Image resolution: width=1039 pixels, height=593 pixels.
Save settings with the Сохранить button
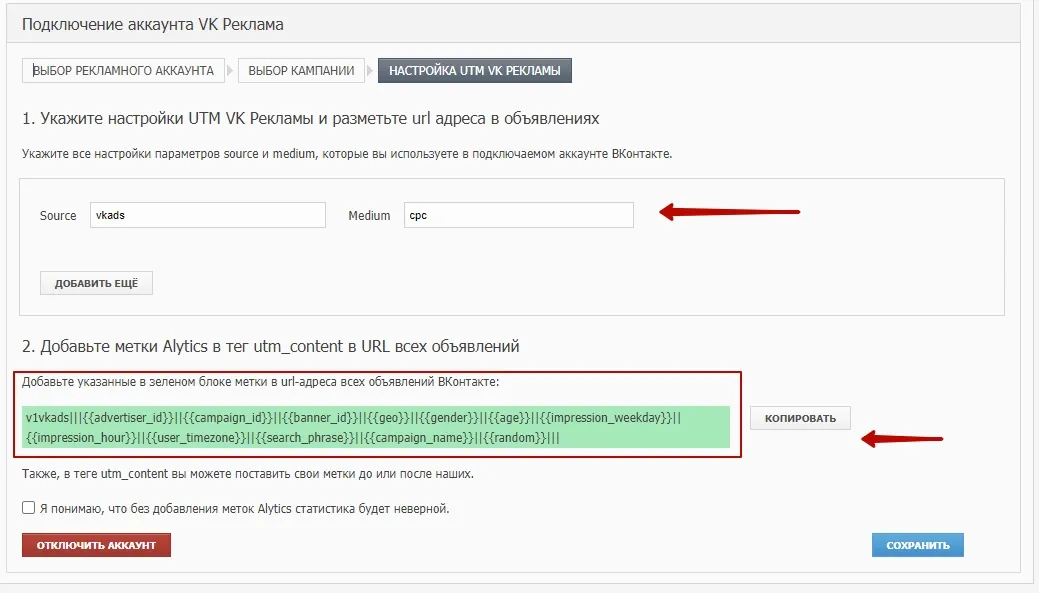918,545
